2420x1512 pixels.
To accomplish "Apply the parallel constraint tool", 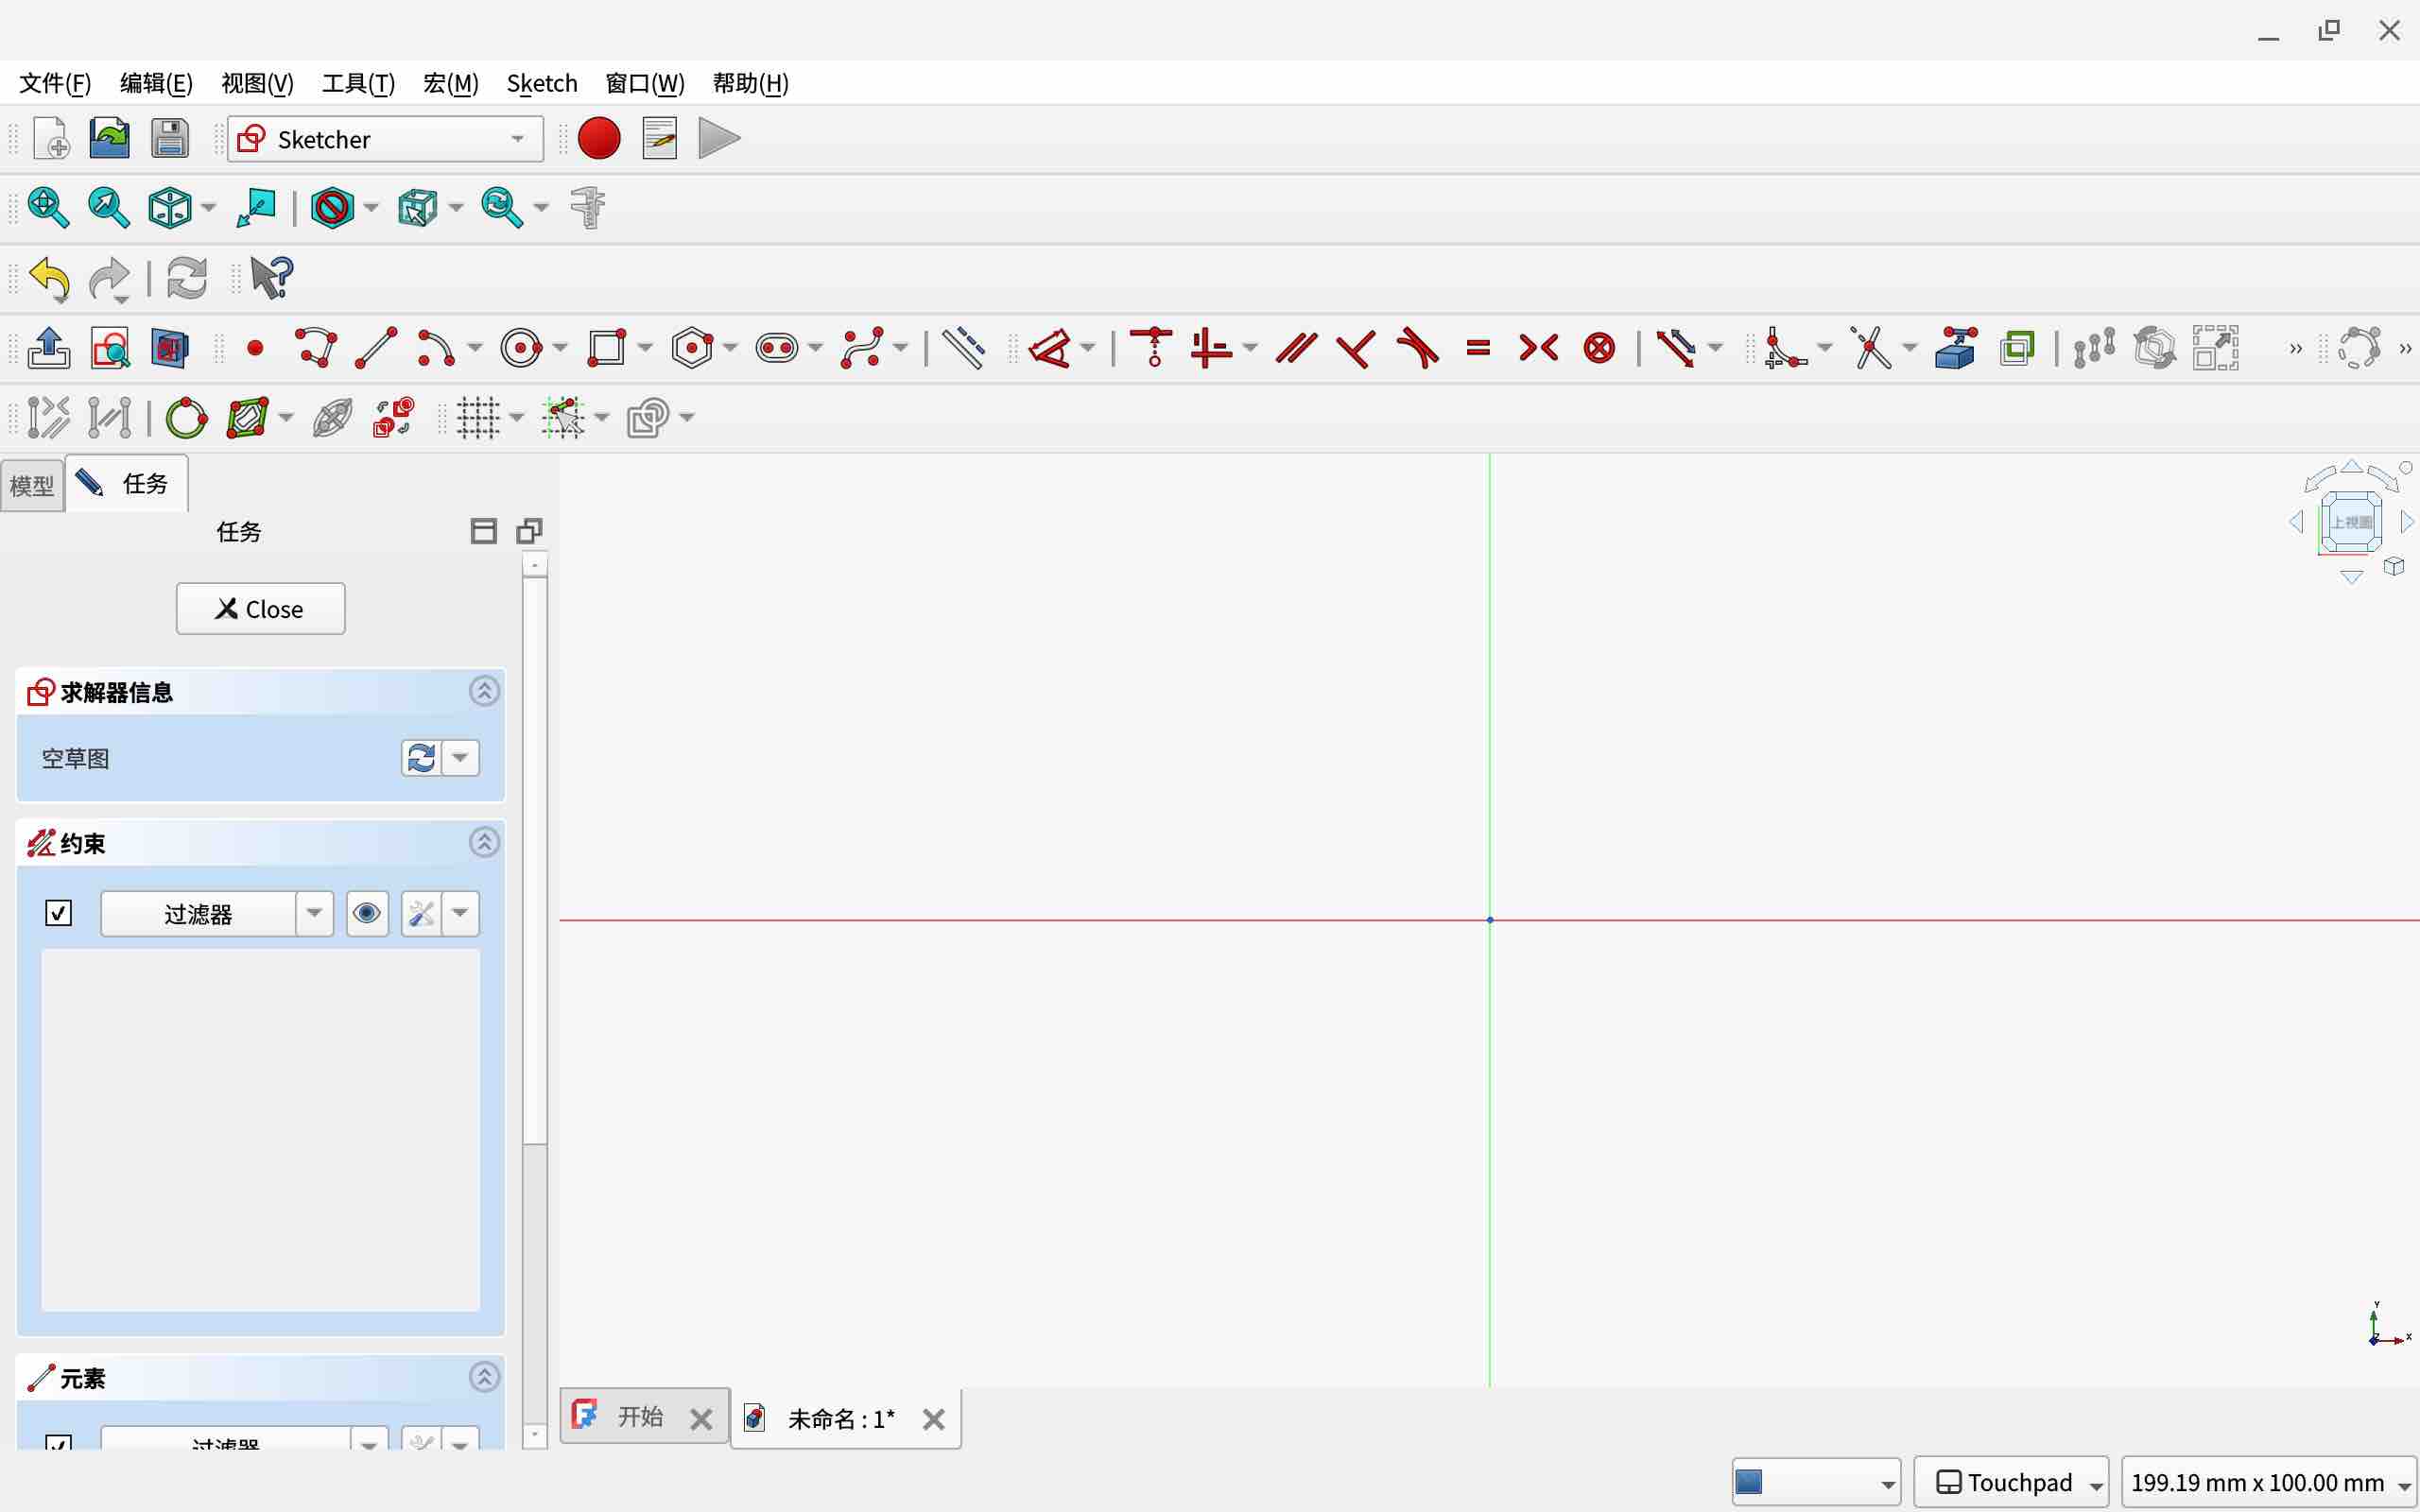I will 1296,348.
